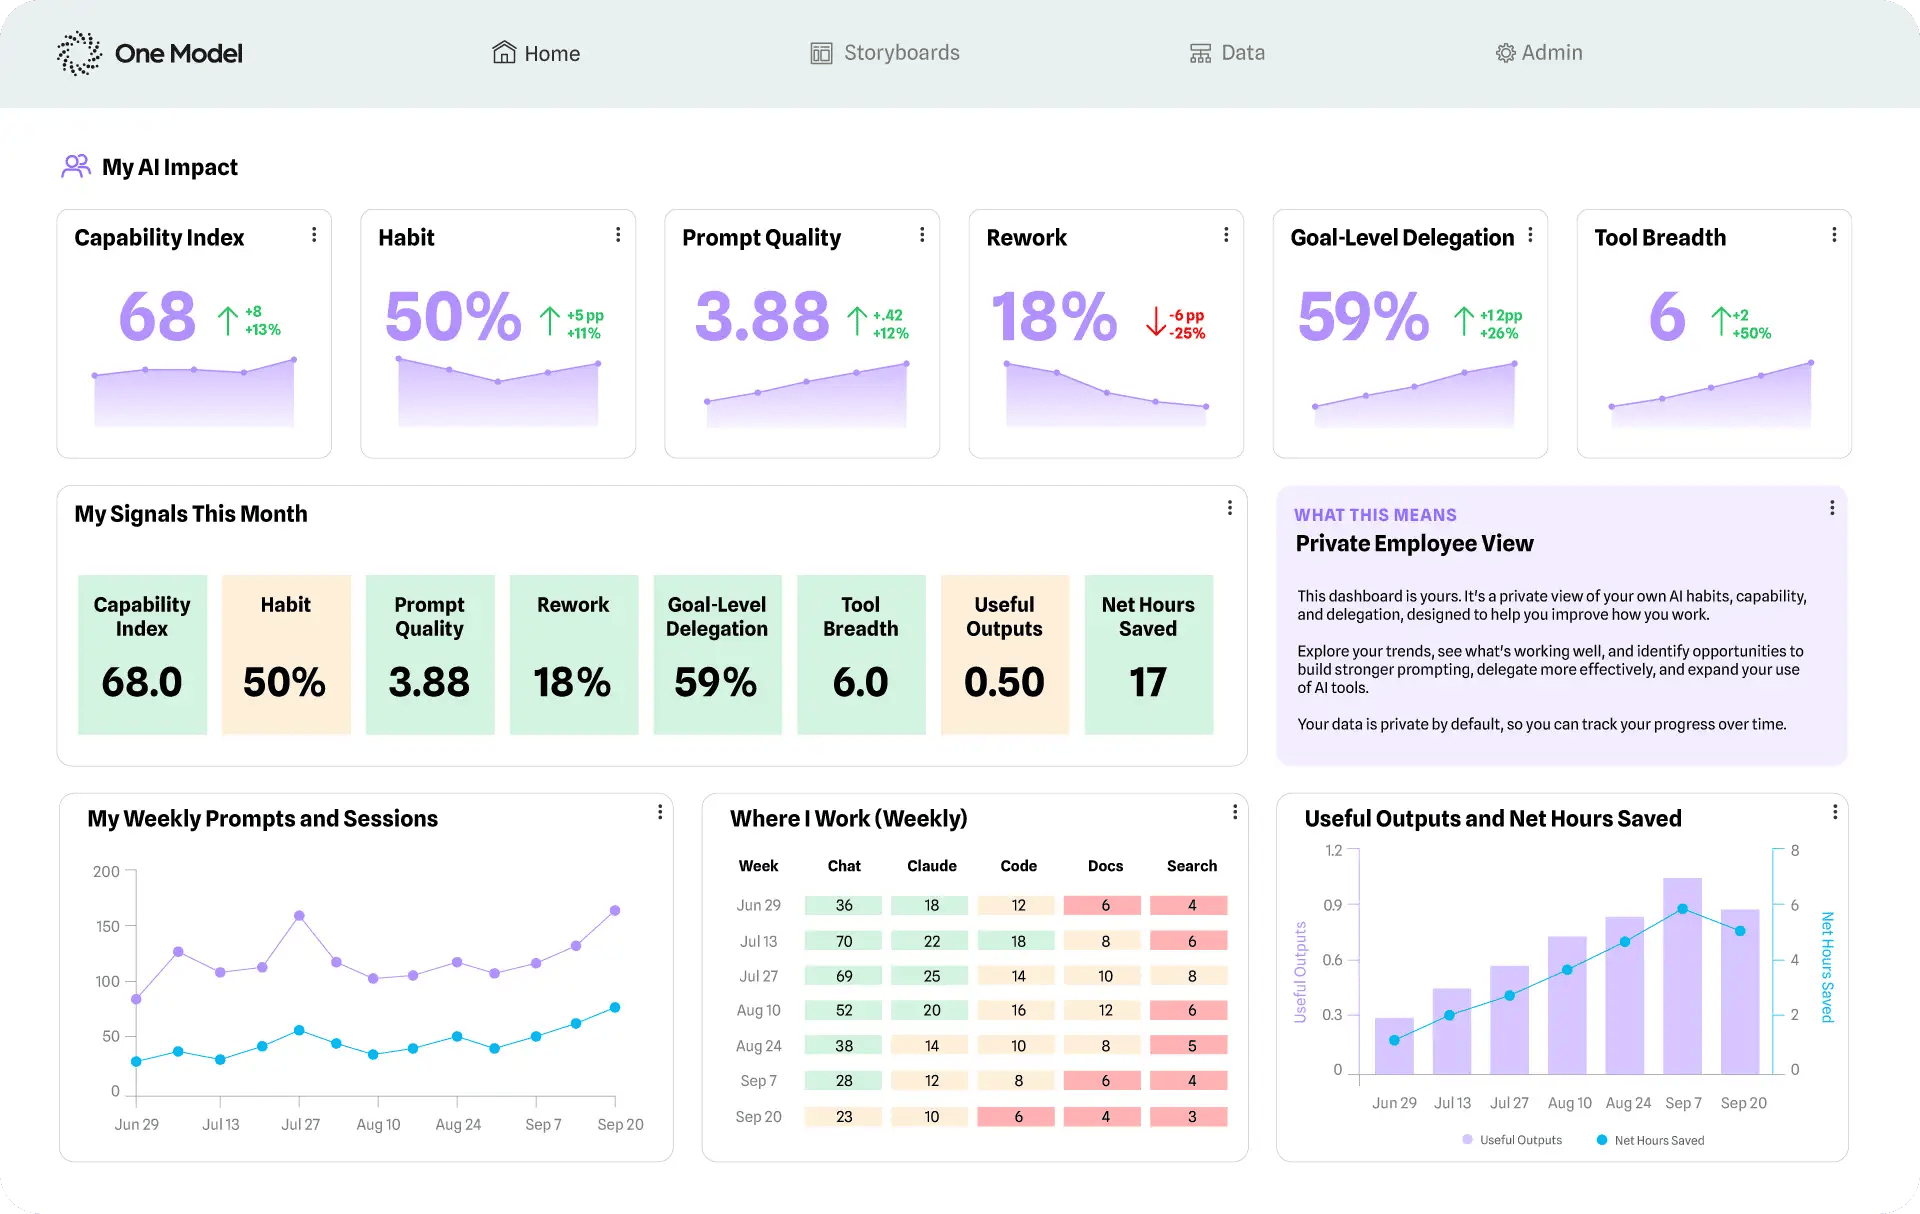Viewport: 1920px width, 1214px height.
Task: Click the My AI Impact people icon
Action: (x=76, y=166)
